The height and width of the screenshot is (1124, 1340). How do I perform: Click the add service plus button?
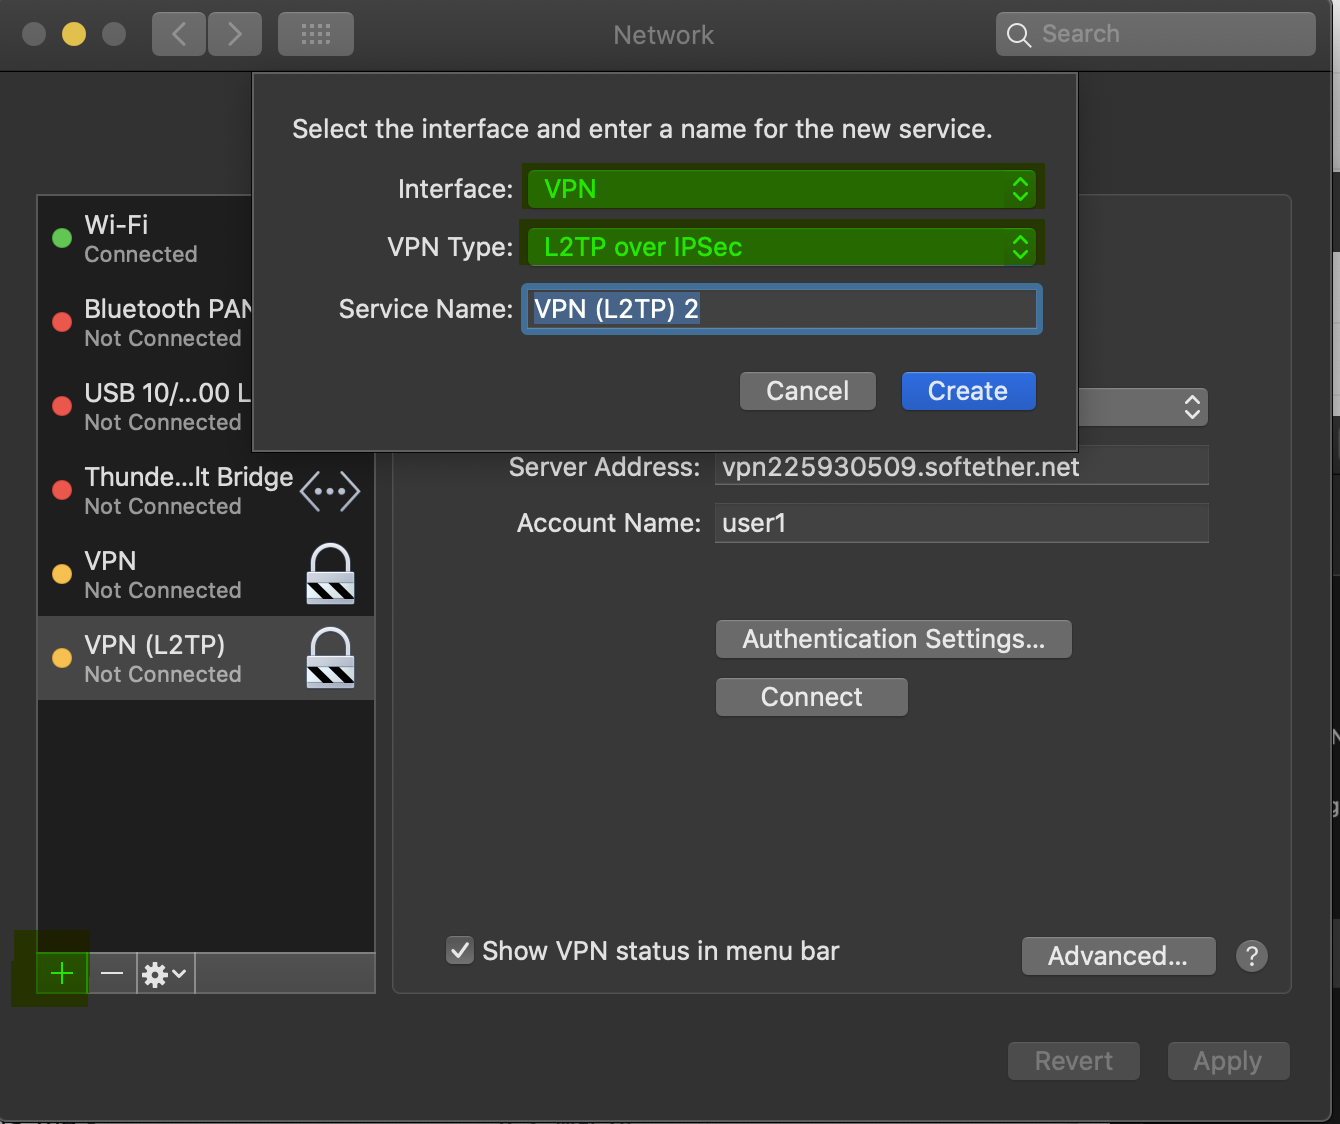pos(62,973)
